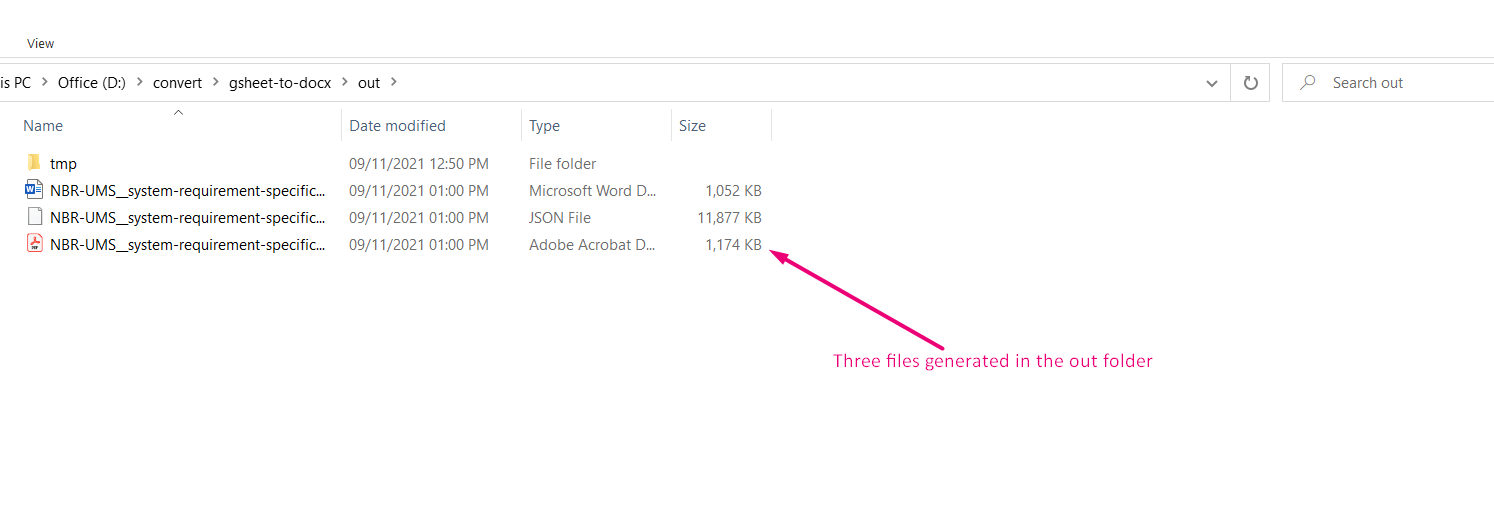Open address bar history dropdown
Image resolution: width=1494 pixels, height=514 pixels.
1213,83
